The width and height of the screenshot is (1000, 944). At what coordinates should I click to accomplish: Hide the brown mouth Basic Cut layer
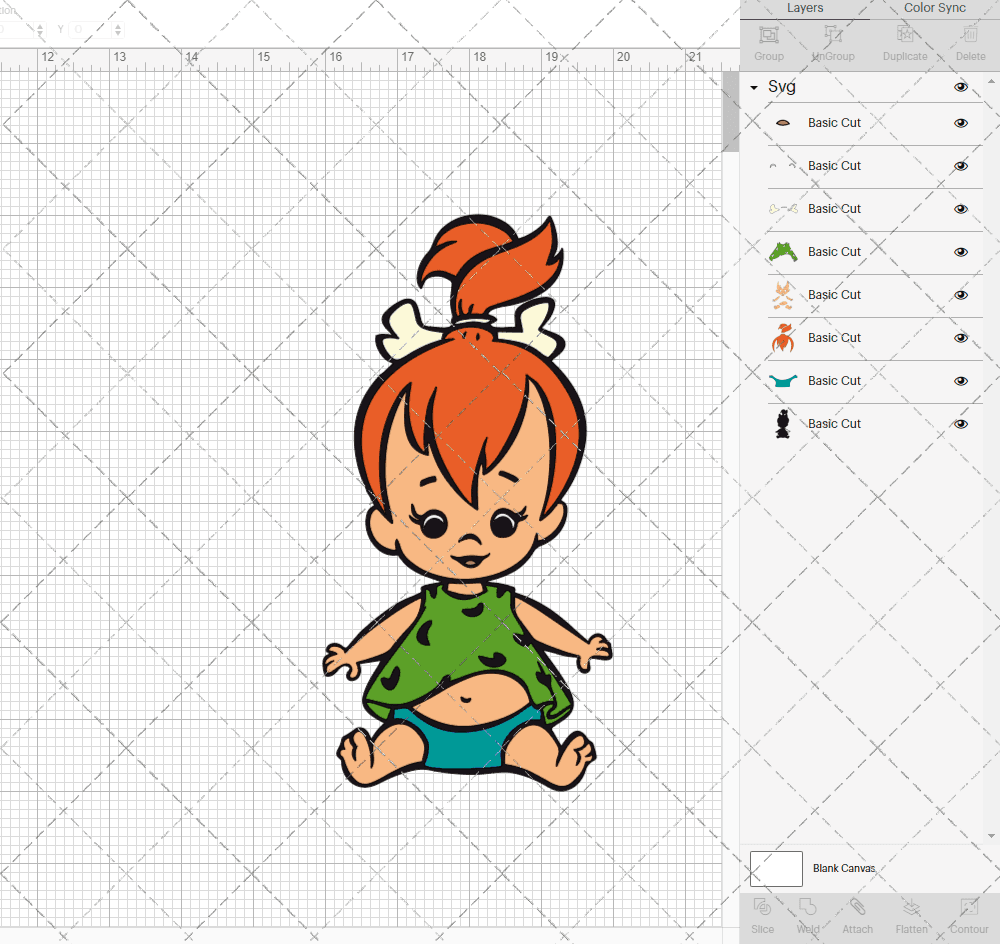click(960, 123)
